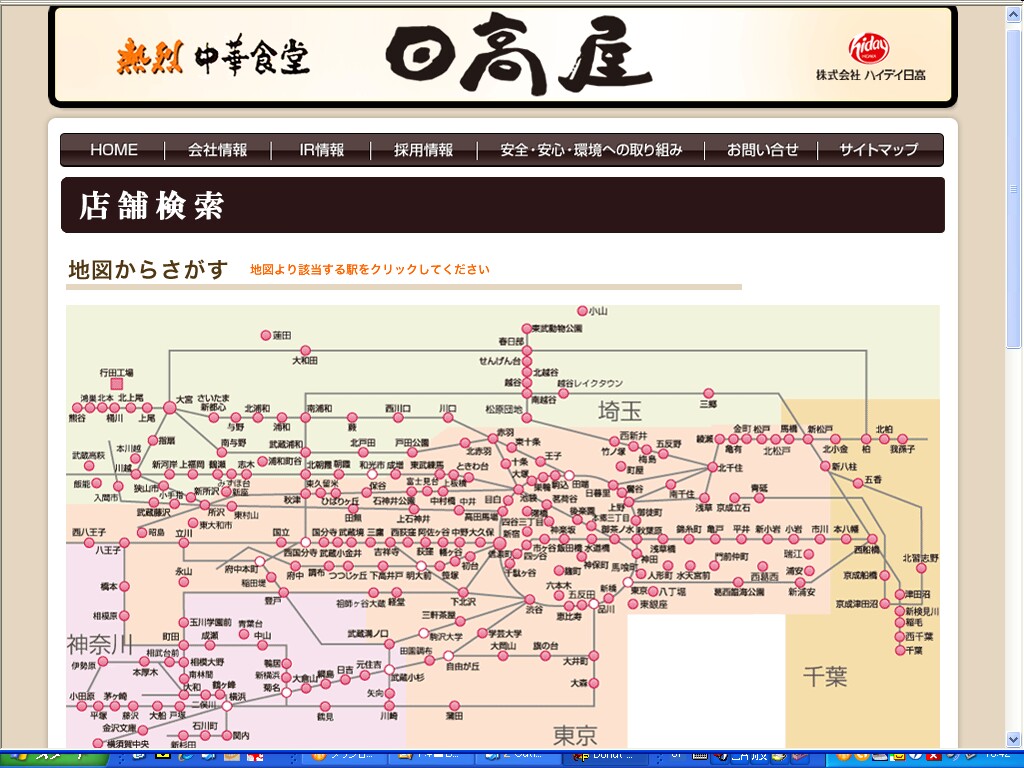Select the 川口 station dot
The height and width of the screenshot is (768, 1024).
[448, 417]
